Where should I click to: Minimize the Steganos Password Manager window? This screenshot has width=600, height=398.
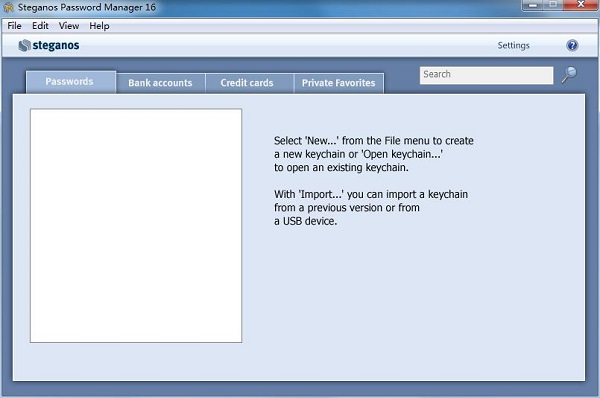533,5
